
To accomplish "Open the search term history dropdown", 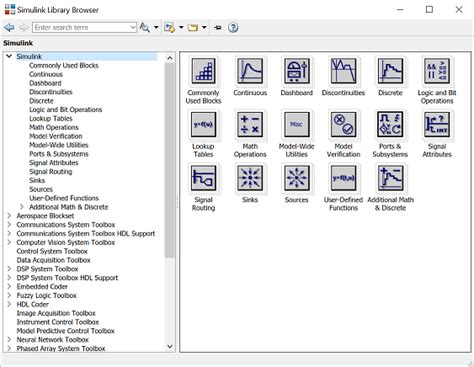I will tap(133, 27).
